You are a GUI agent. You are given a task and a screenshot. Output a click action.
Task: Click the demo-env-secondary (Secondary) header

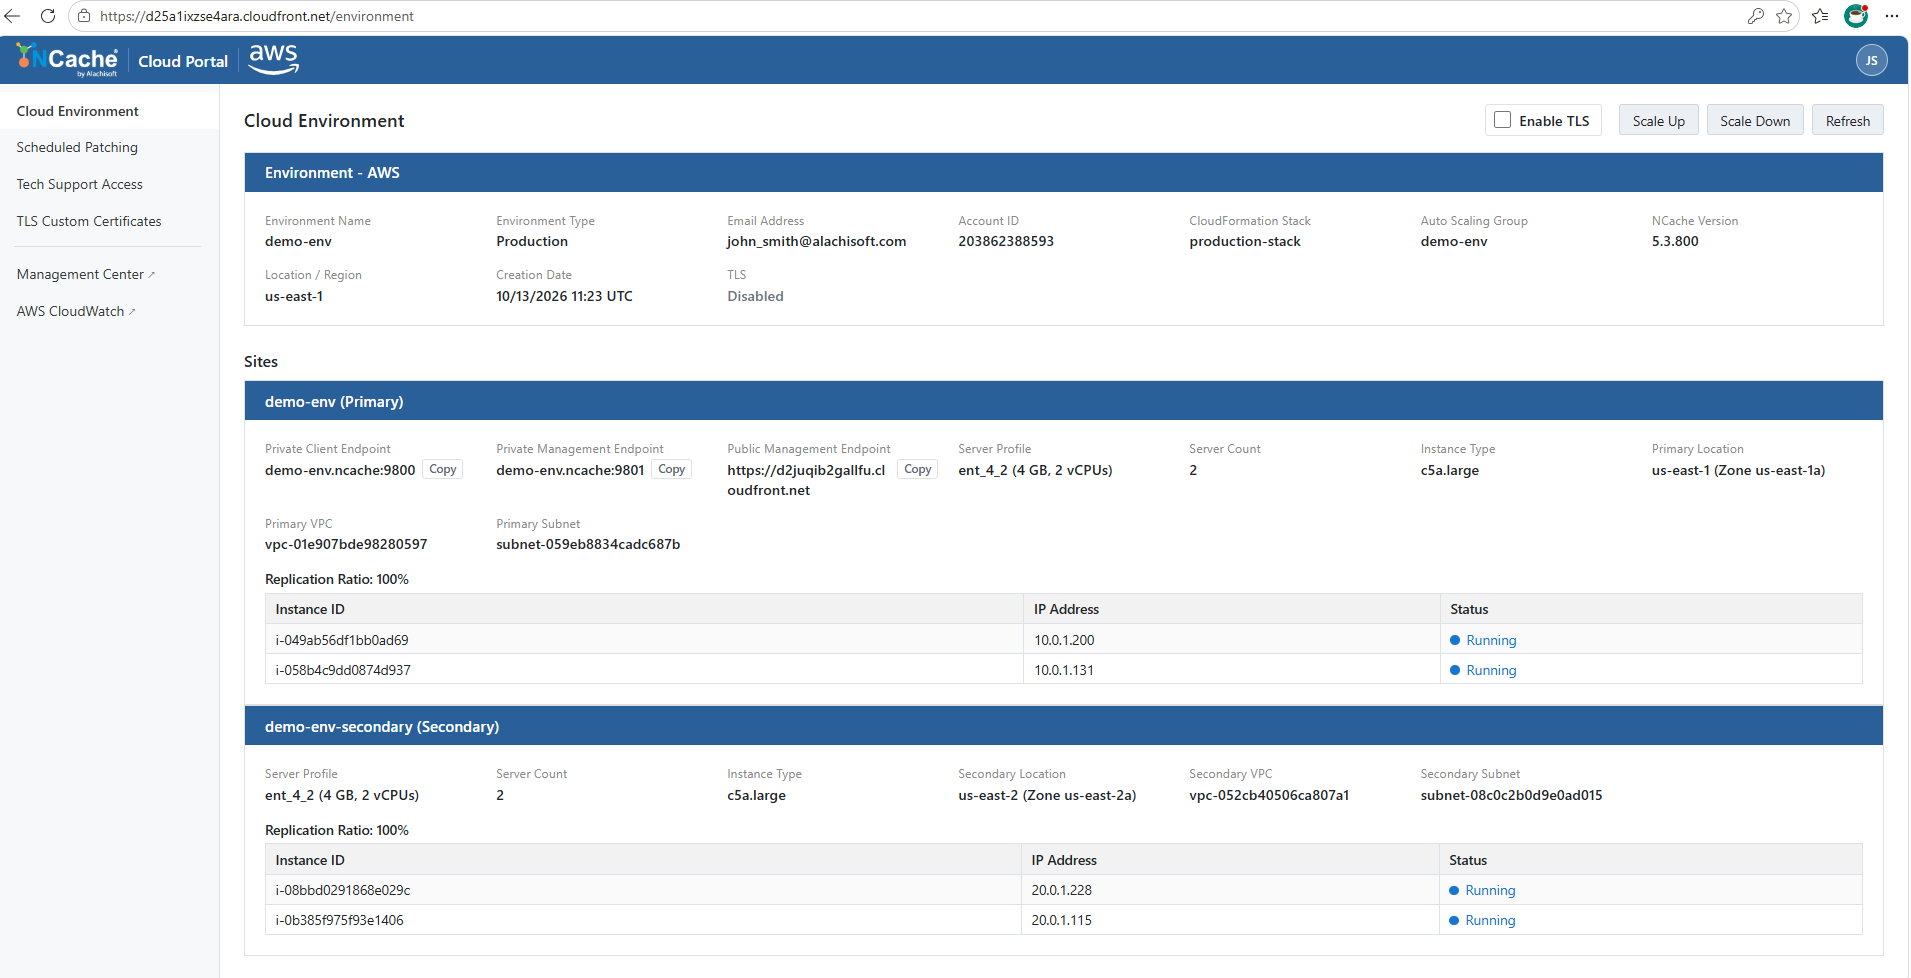click(1063, 726)
